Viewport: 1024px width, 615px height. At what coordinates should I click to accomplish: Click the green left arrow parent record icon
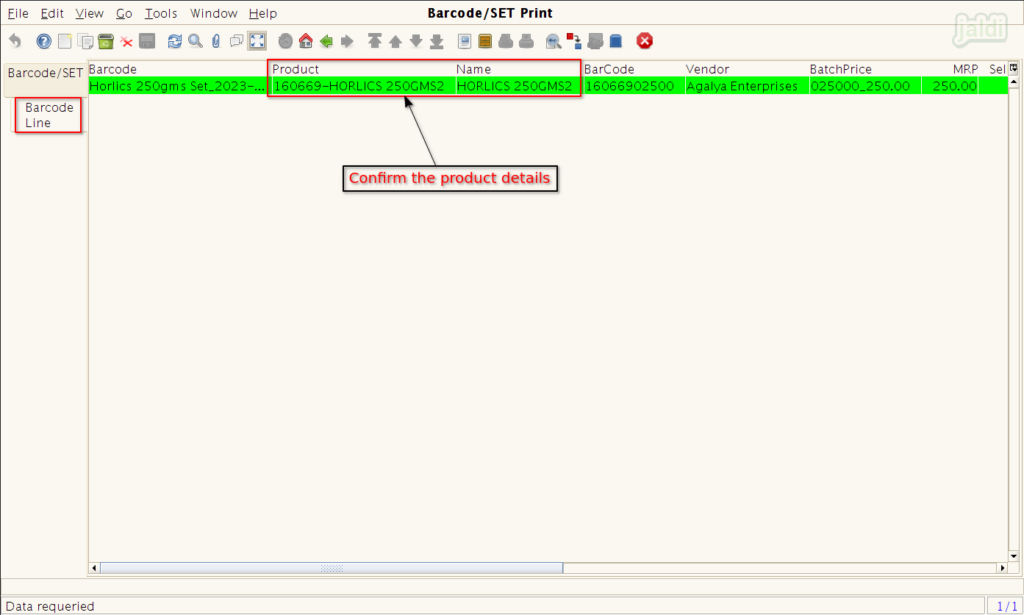(x=327, y=41)
